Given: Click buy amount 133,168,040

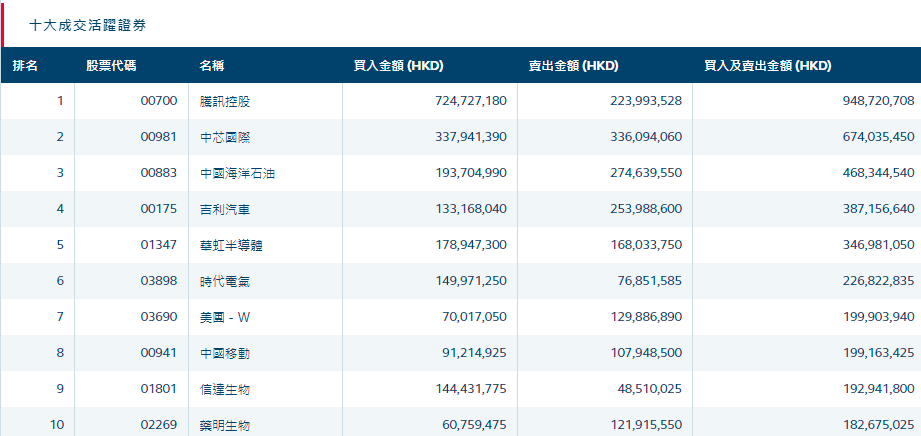Looking at the screenshot, I should click(x=471, y=209).
